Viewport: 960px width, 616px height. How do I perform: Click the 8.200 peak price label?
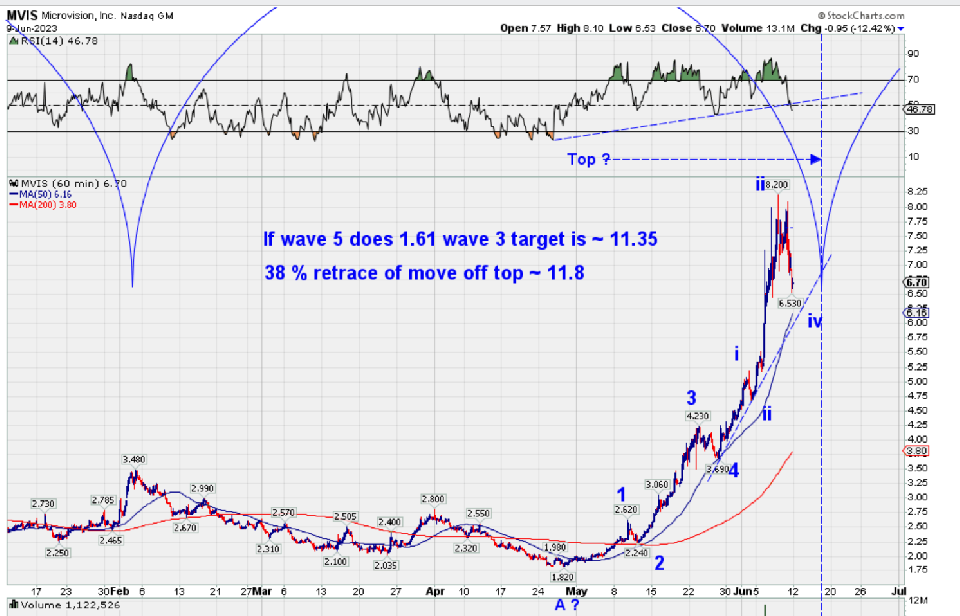tap(780, 186)
